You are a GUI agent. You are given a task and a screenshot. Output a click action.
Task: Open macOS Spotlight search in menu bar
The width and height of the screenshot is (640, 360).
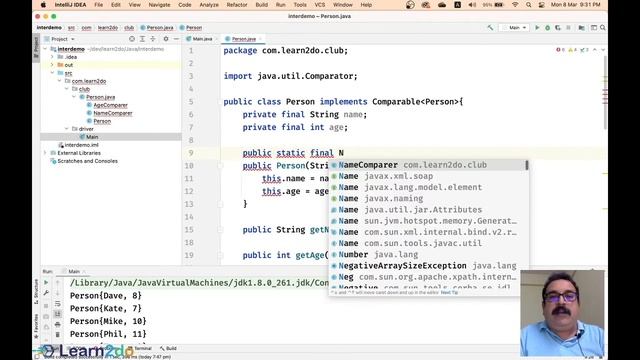click(x=529, y=5)
